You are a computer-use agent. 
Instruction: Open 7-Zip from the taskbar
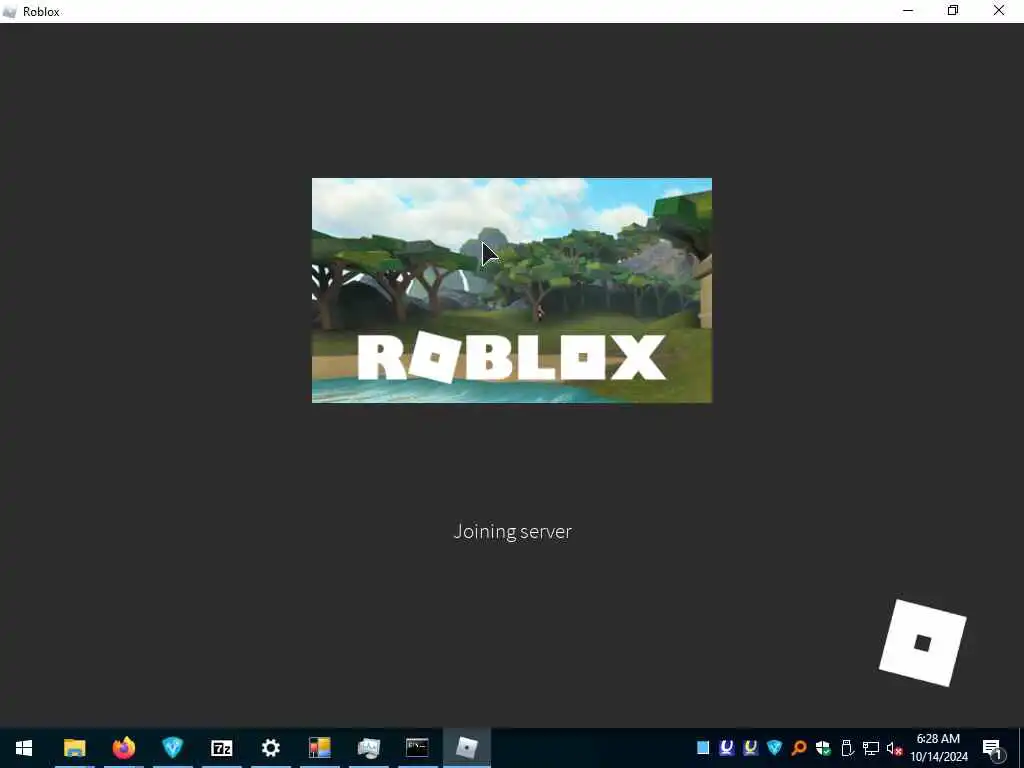(221, 748)
